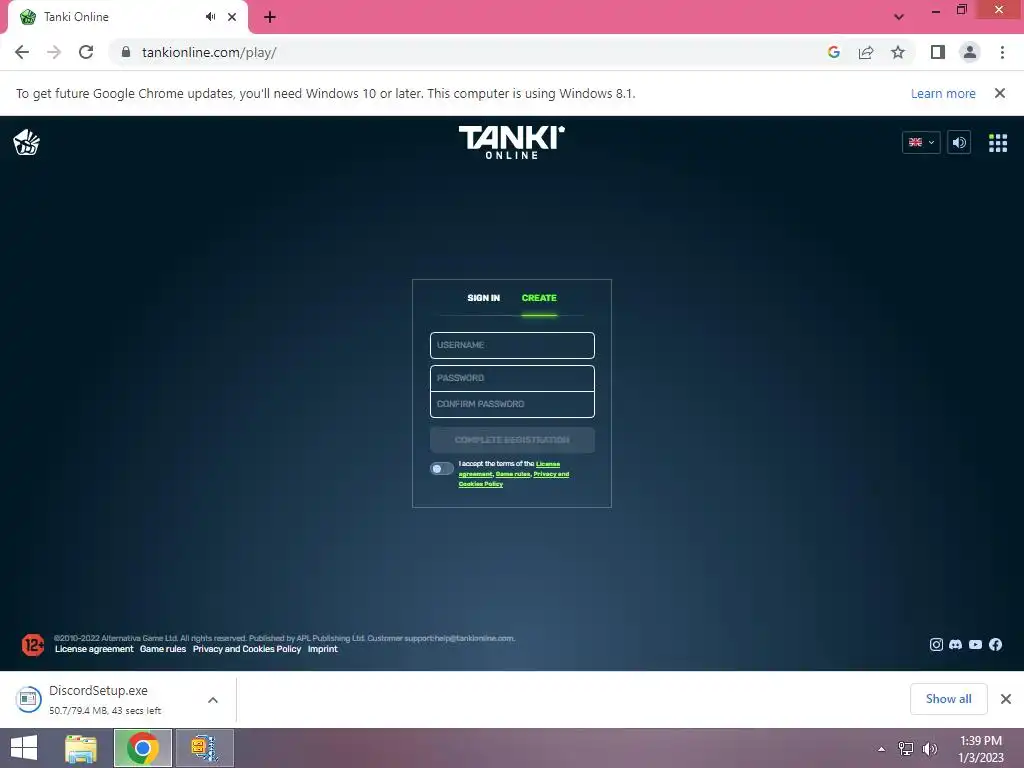Image resolution: width=1024 pixels, height=768 pixels.
Task: Go forward to the next page
Action: (x=54, y=52)
